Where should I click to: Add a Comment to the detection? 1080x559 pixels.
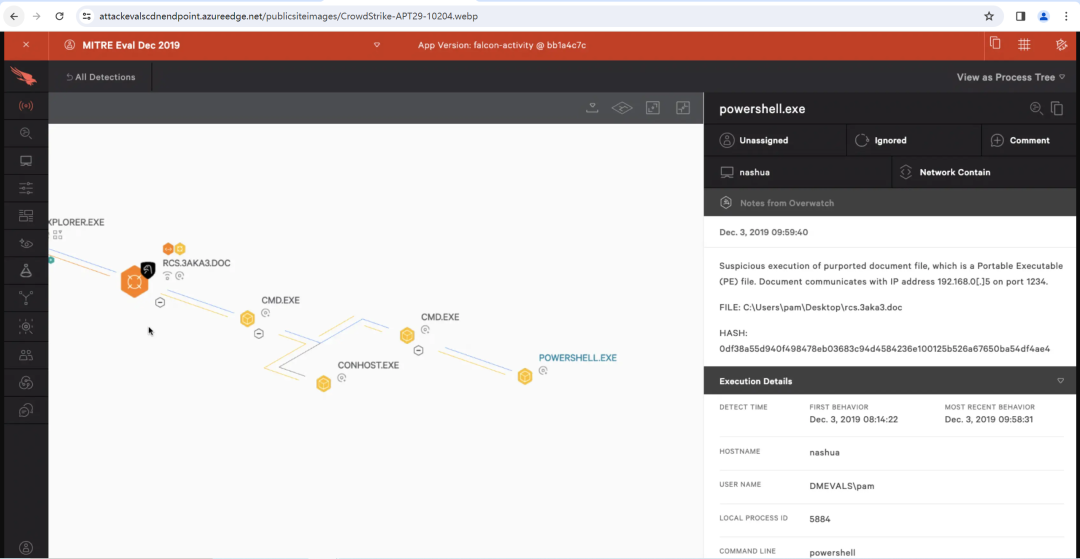tap(1029, 140)
